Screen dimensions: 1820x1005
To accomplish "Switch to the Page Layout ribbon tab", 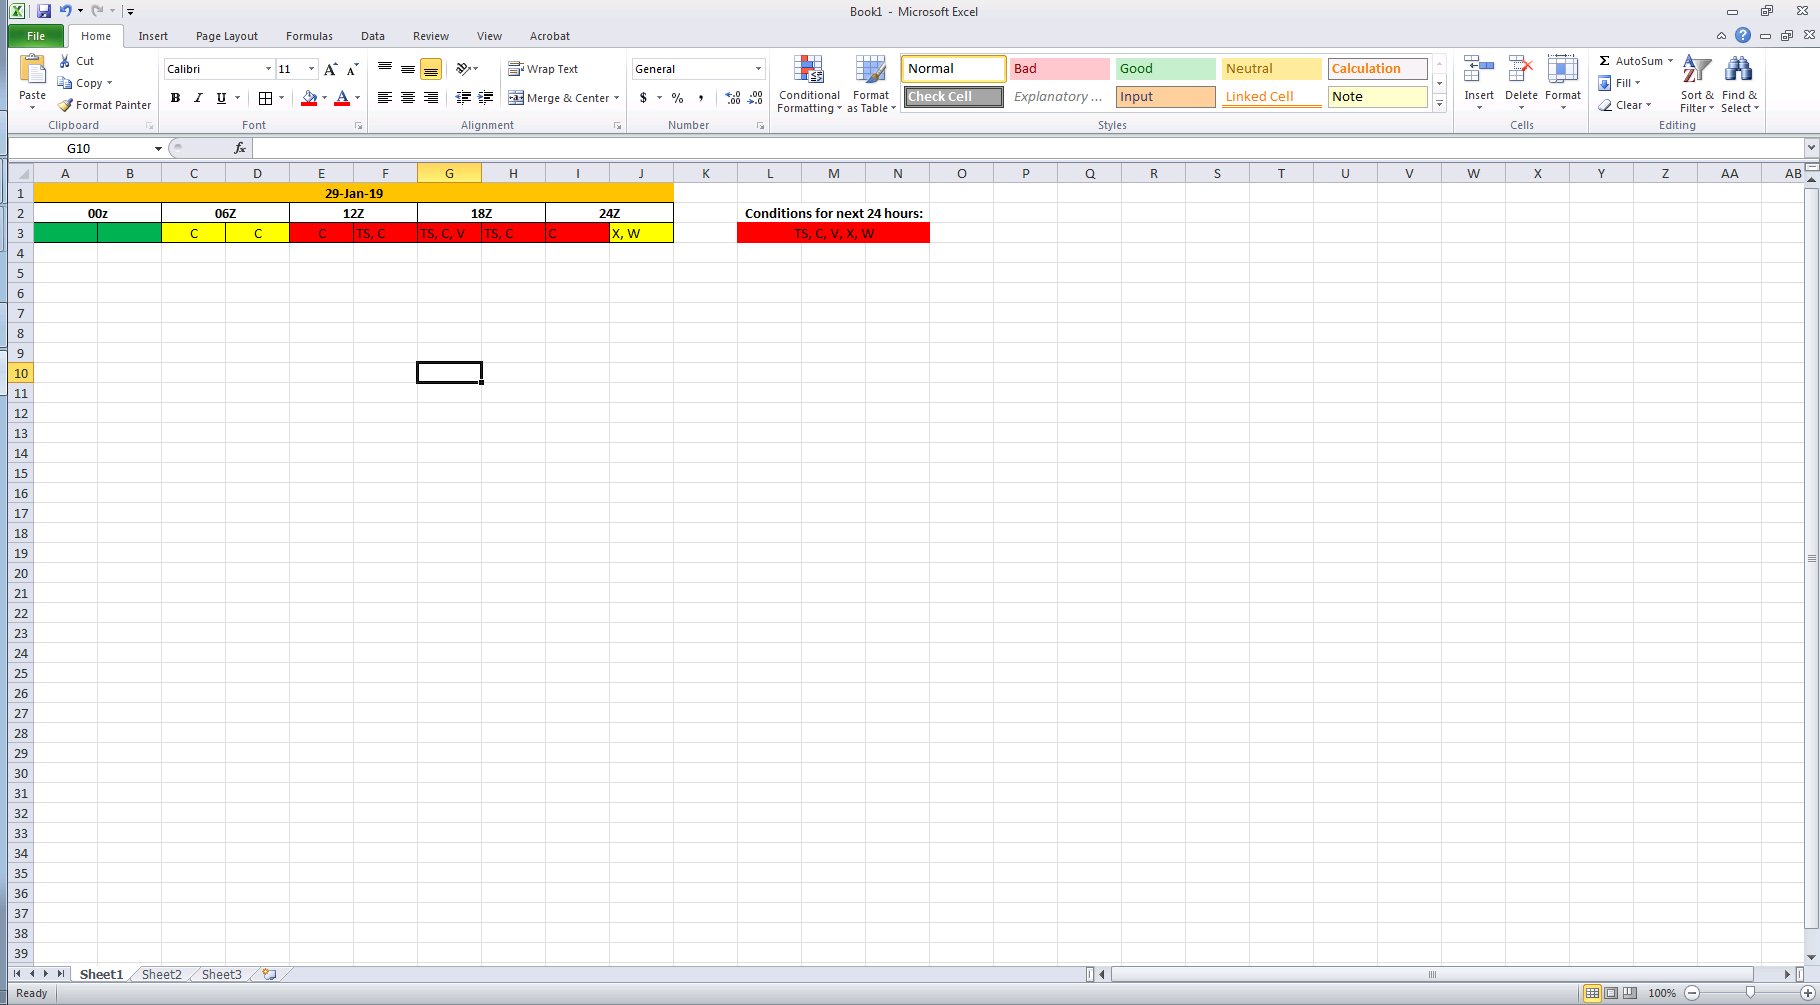I will click(226, 36).
